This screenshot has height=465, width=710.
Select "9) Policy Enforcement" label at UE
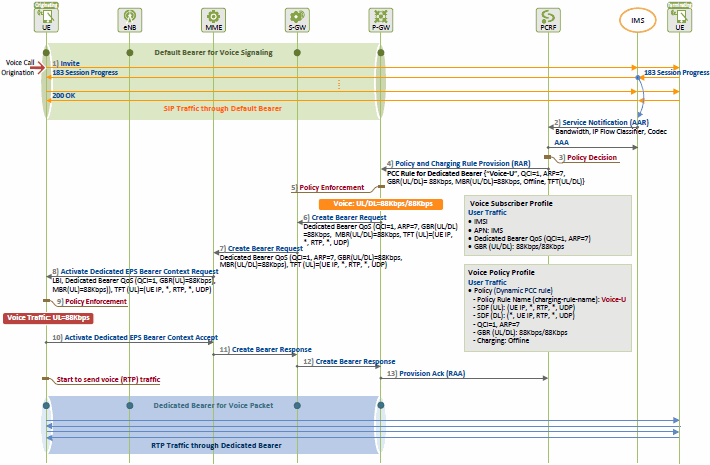tap(92, 302)
